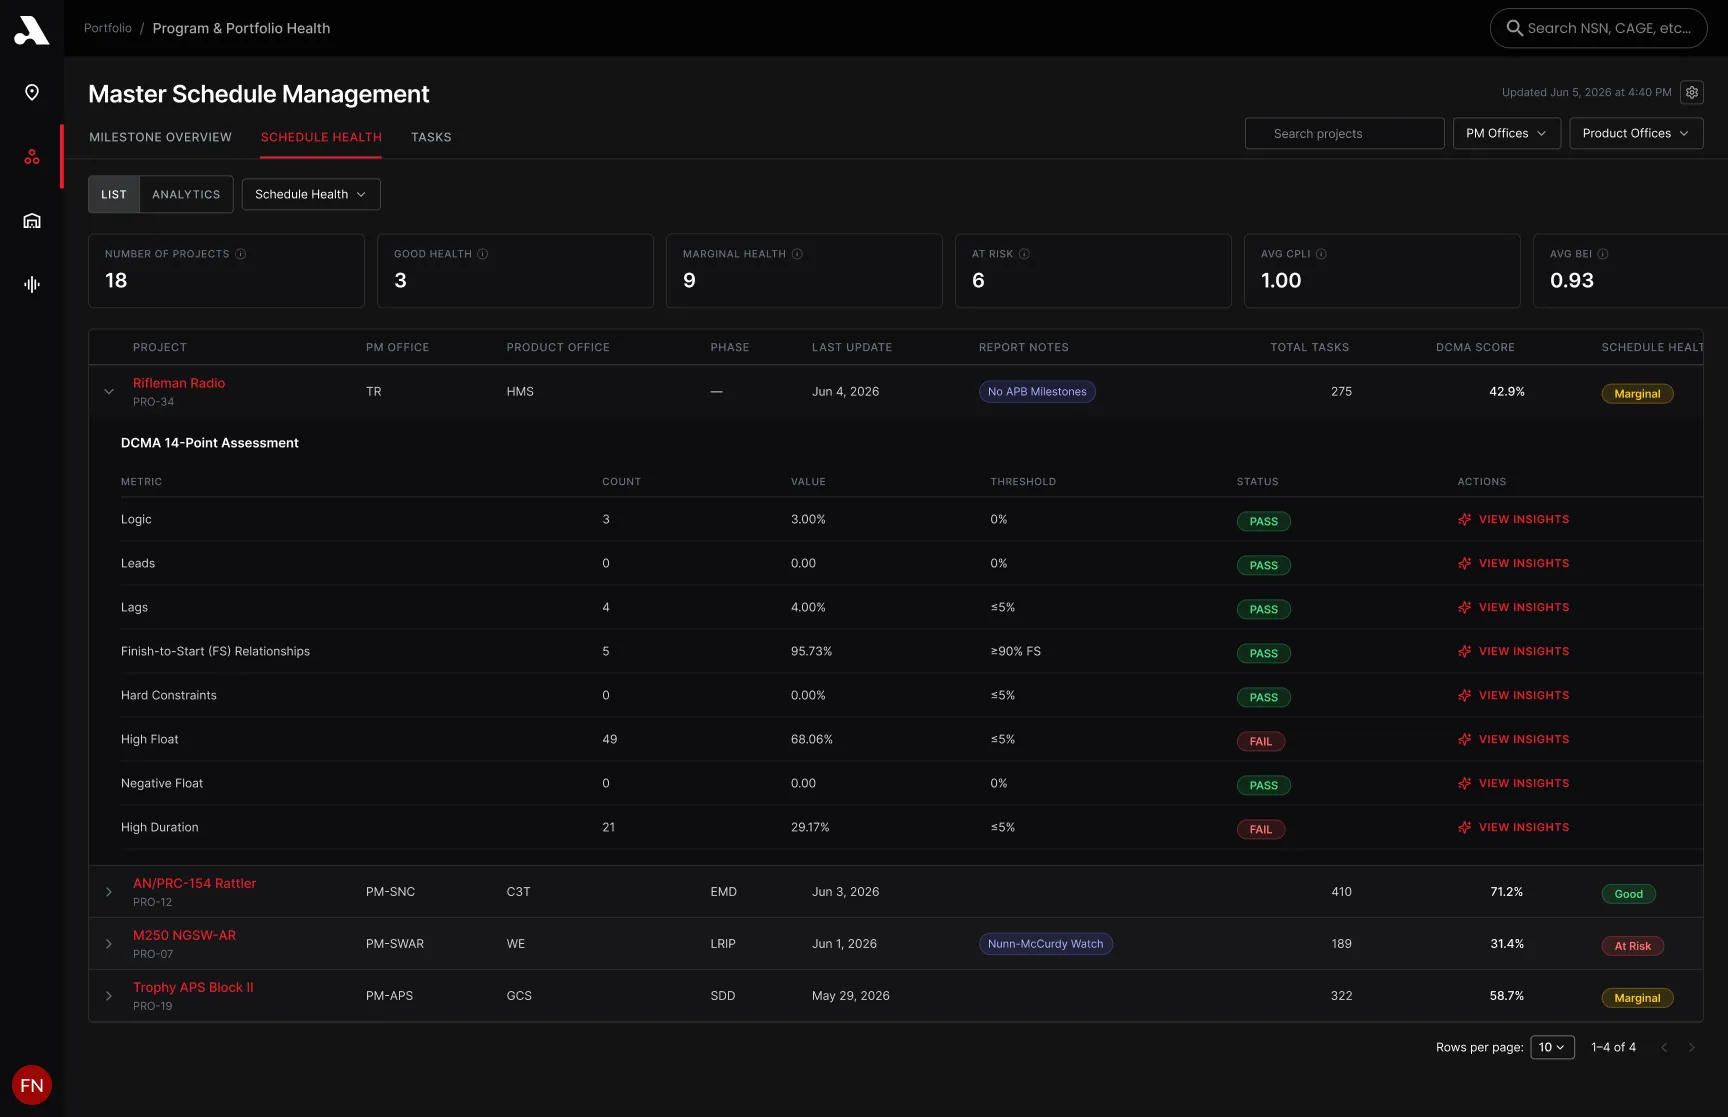Show info for Avg CPLI card
The width and height of the screenshot is (1728, 1117).
coord(1321,254)
